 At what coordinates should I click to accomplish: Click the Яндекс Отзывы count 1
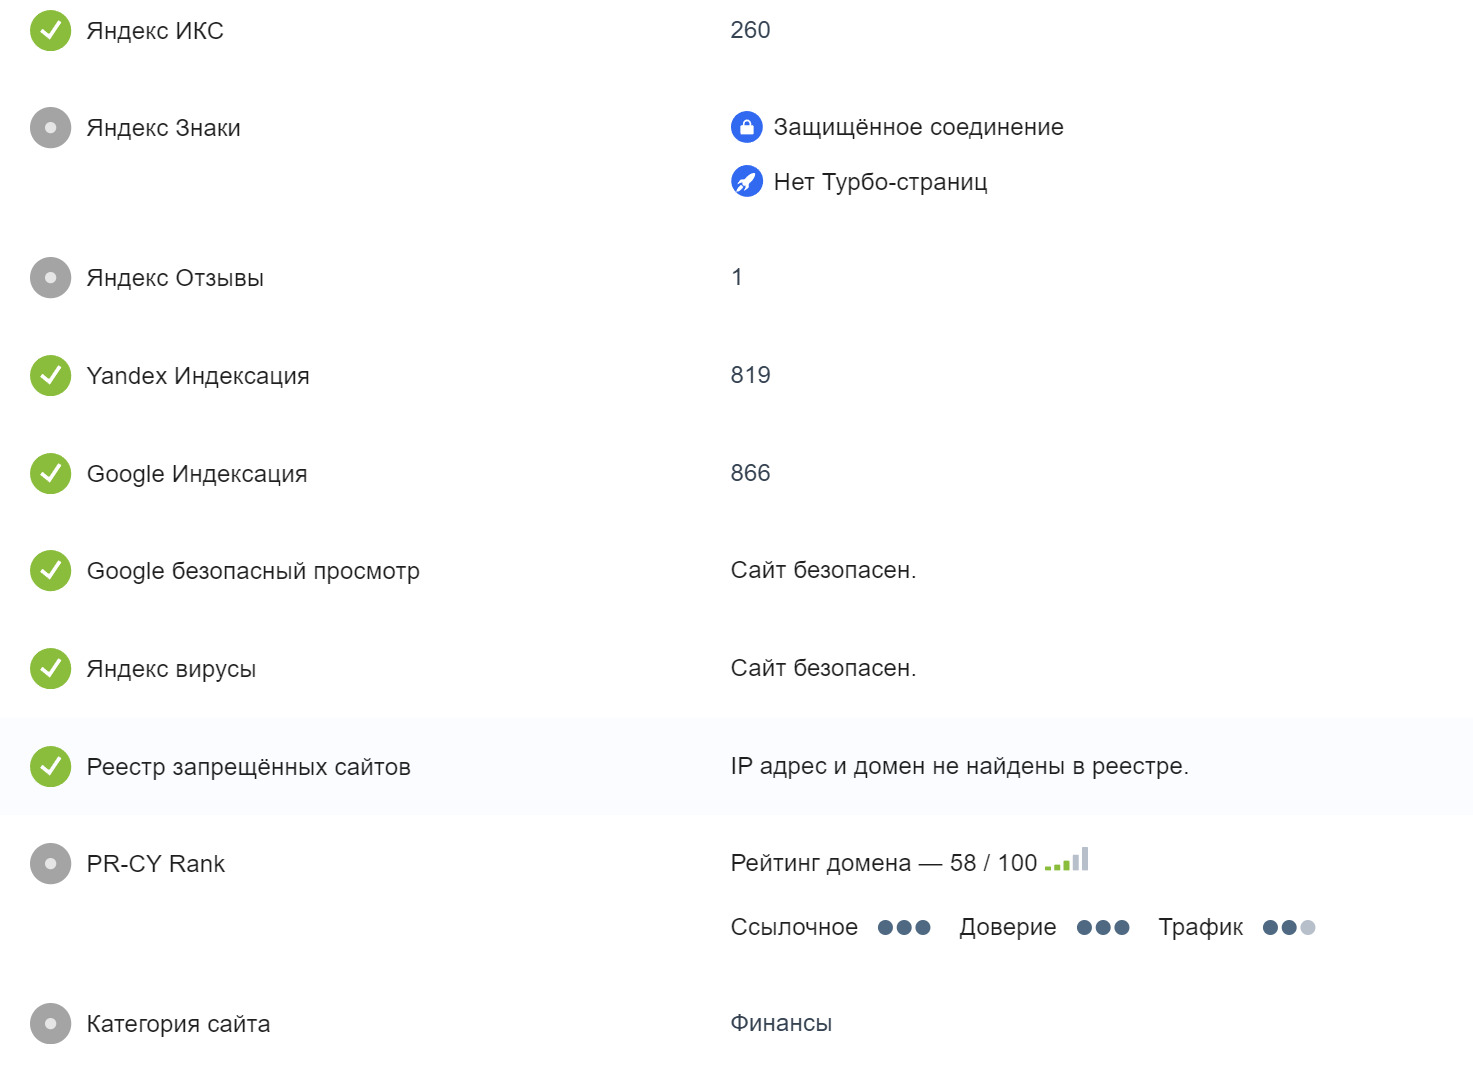pyautogui.click(x=737, y=277)
